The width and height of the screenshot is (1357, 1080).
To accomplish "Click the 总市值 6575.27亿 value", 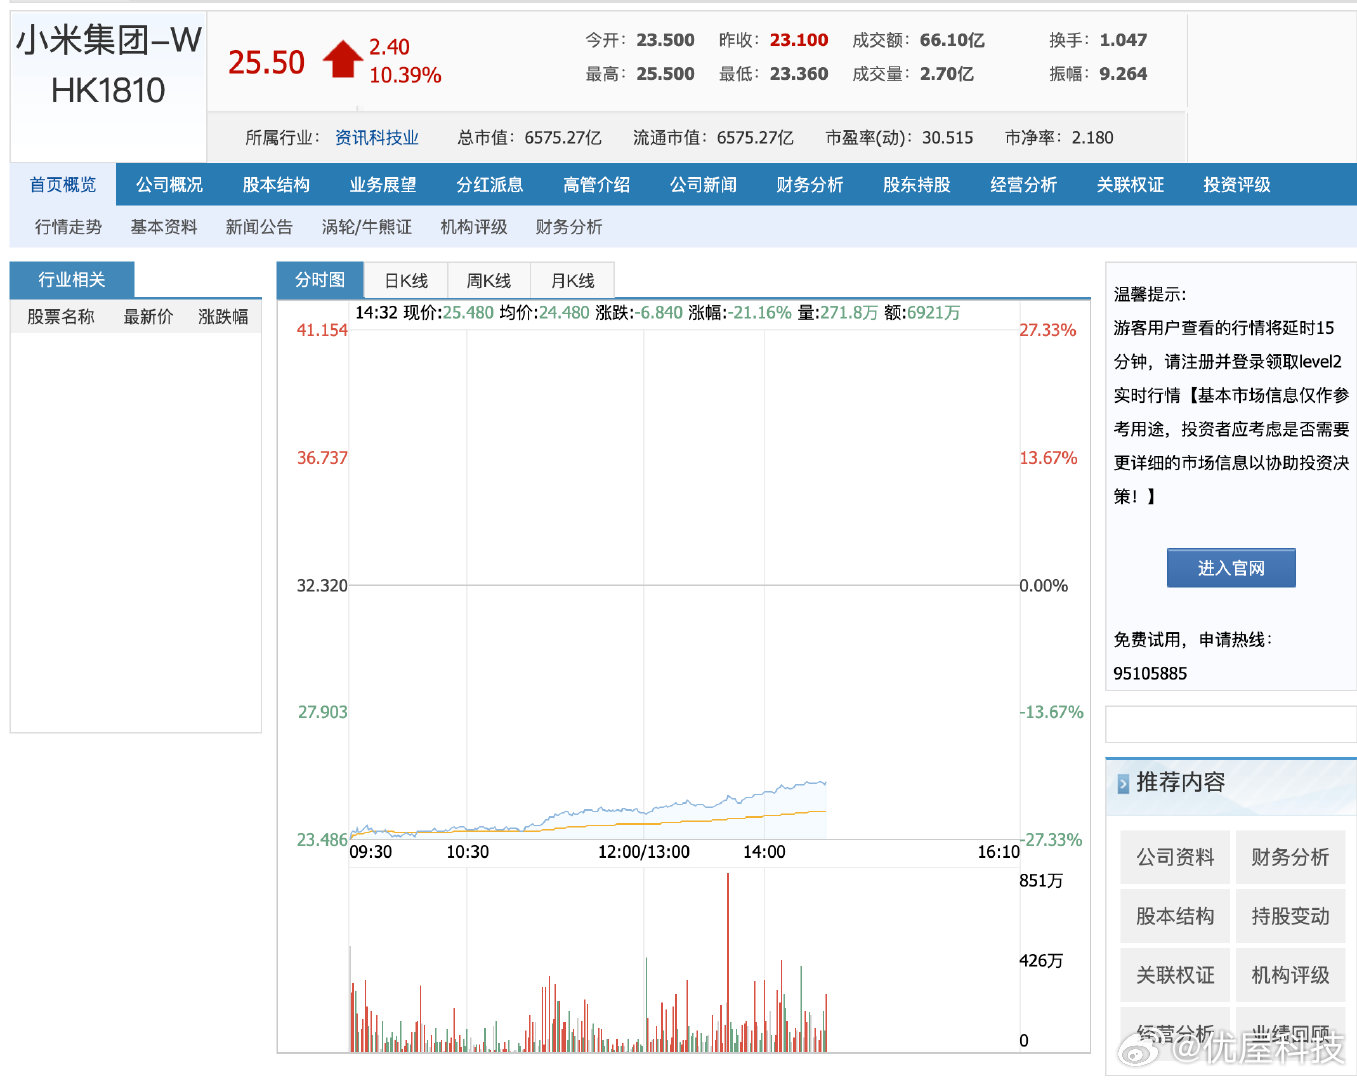I will (x=563, y=138).
